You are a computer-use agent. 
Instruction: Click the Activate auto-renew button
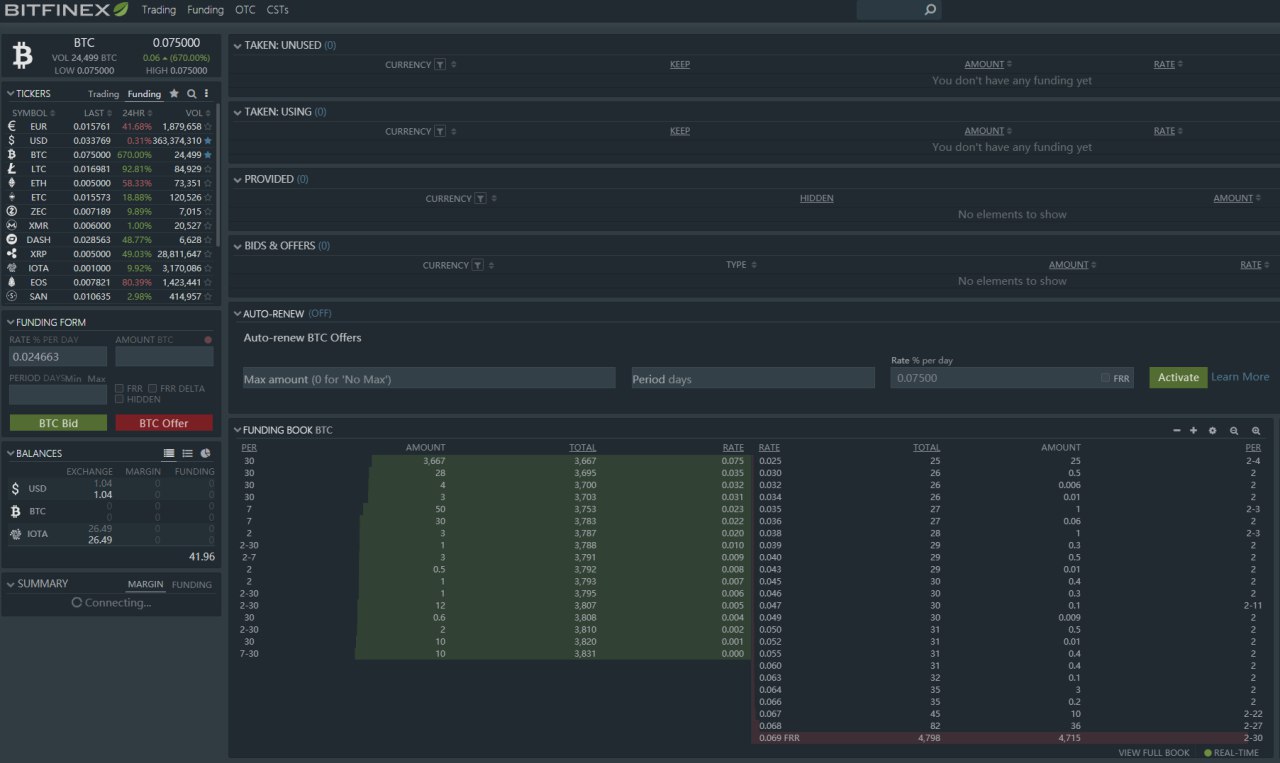tap(1177, 377)
